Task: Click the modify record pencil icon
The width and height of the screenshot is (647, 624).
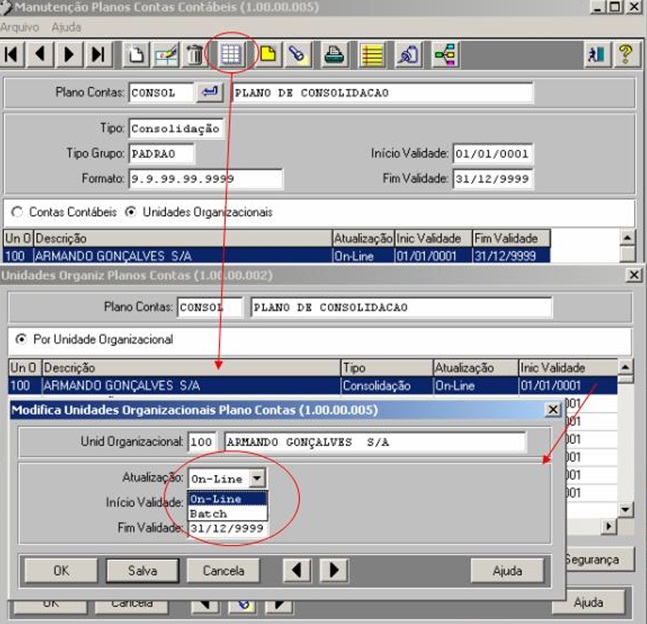Action: coord(166,54)
